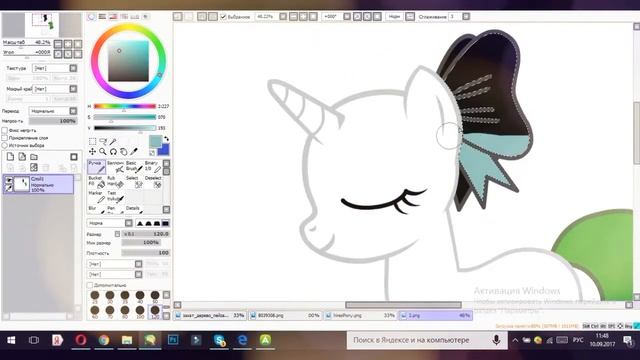Create a new linework layer
Viewport: 640px width, 360px height.
coord(22,157)
